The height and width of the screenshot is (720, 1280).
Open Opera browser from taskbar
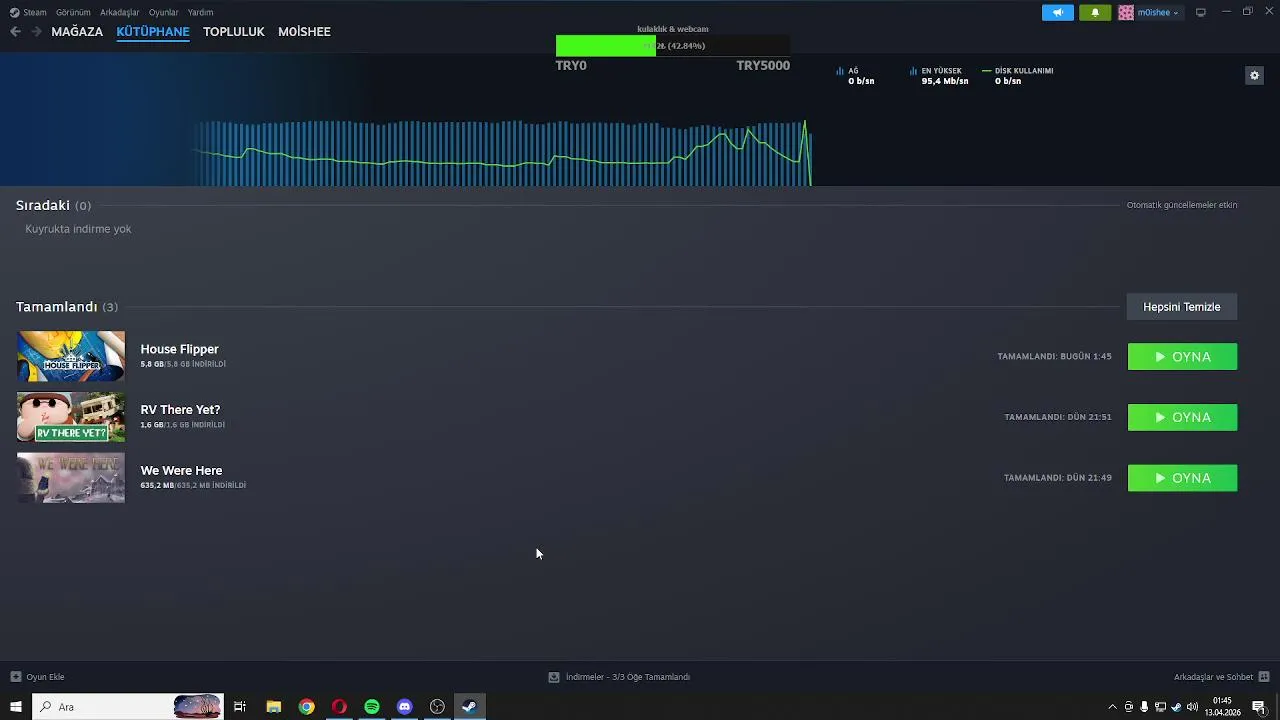click(339, 707)
